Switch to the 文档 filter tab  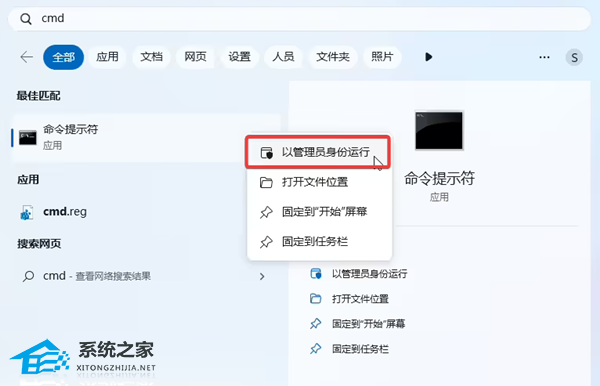click(151, 57)
